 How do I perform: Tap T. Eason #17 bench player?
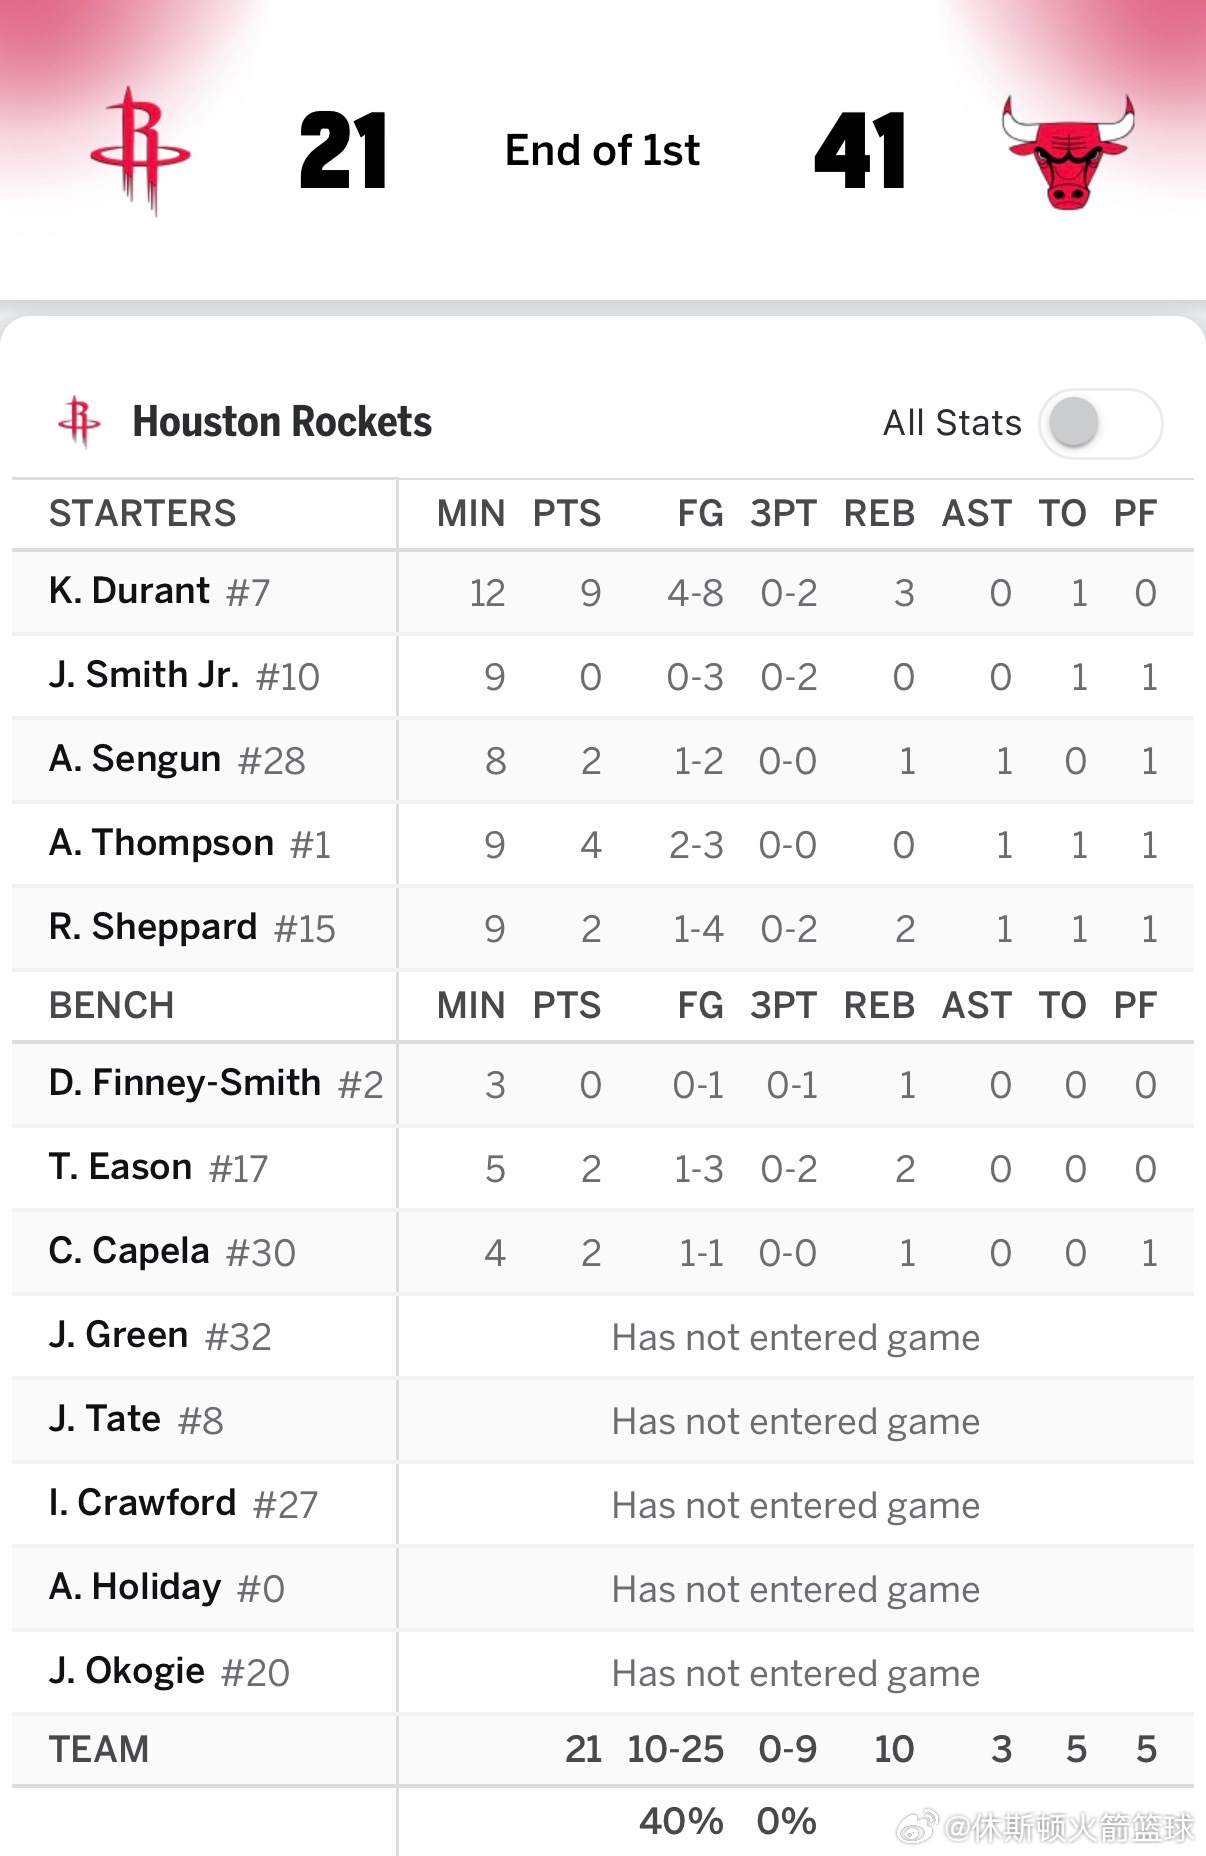point(159,1168)
